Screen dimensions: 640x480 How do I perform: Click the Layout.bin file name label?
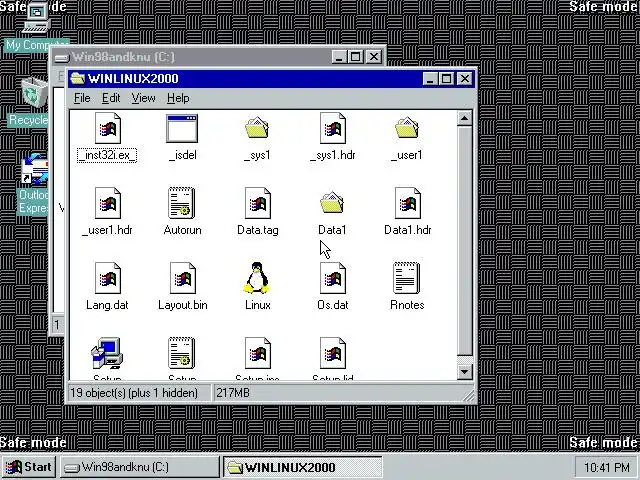pyautogui.click(x=182, y=305)
